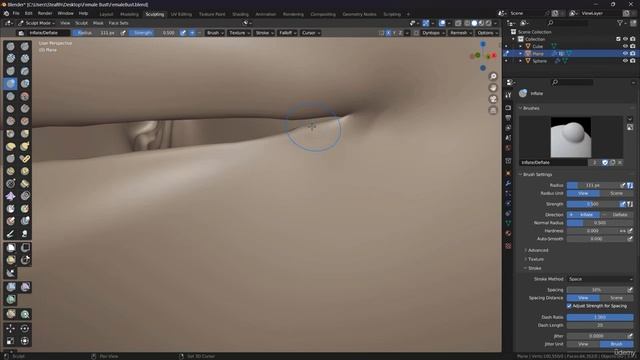Image resolution: width=640 pixels, height=360 pixels.
Task: Set Radius Unit to Scene
Action: click(617, 193)
